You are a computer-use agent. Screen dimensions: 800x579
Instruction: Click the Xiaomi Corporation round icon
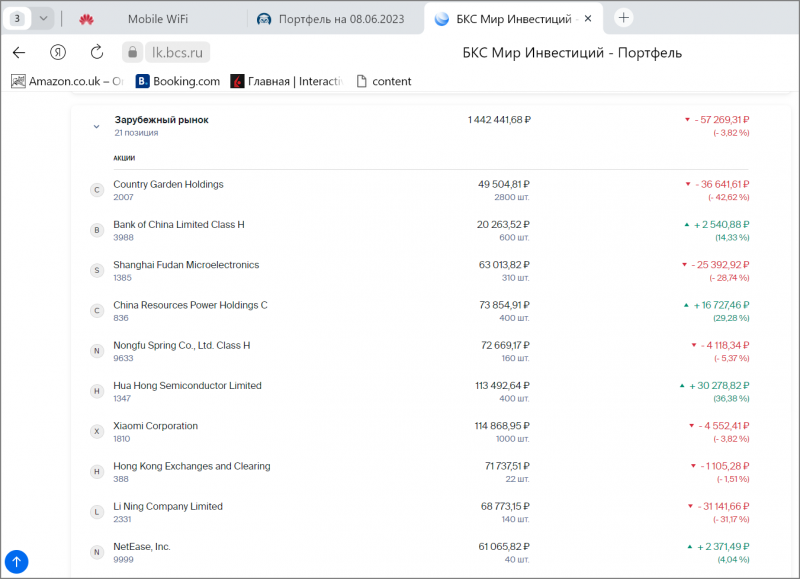click(97, 432)
